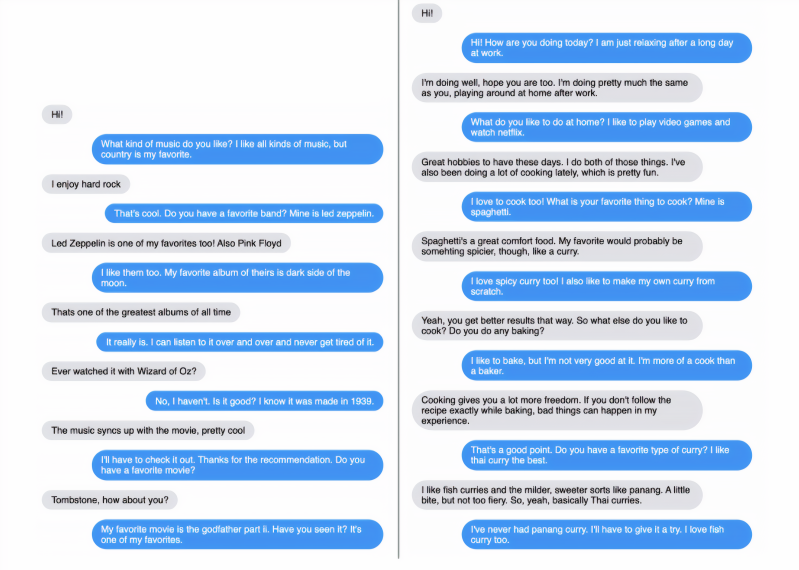Select the message about The Godfather Part II

[236, 533]
